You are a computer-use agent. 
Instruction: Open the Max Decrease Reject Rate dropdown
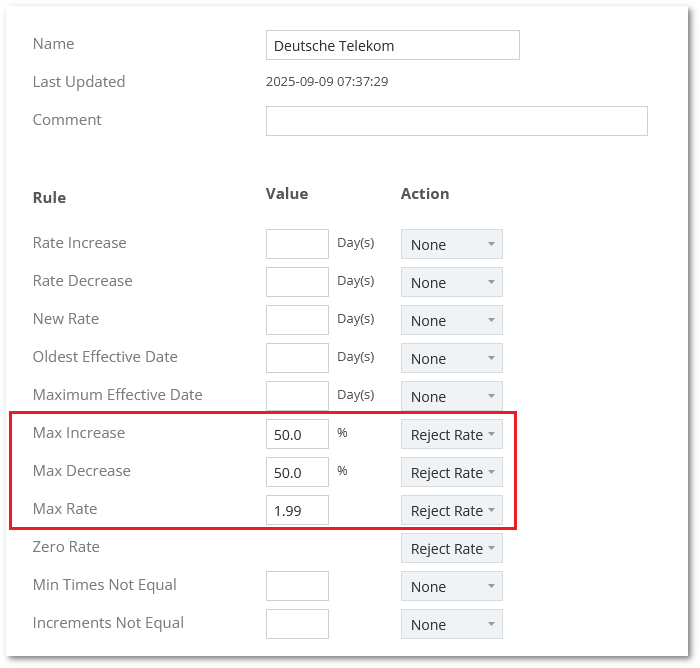click(451, 472)
